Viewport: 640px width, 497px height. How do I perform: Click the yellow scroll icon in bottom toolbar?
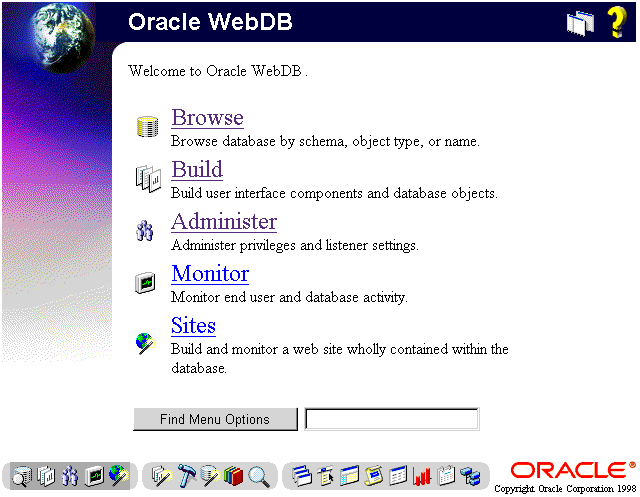click(x=374, y=476)
